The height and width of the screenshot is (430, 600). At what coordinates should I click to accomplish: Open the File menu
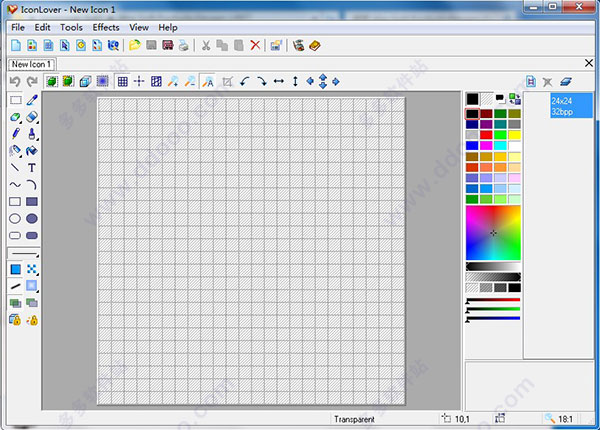pyautogui.click(x=18, y=28)
